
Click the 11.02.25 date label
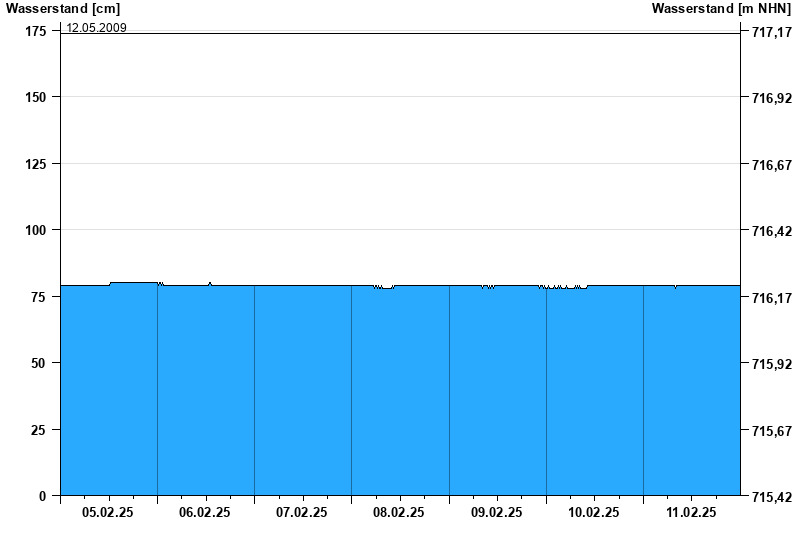pos(691,512)
